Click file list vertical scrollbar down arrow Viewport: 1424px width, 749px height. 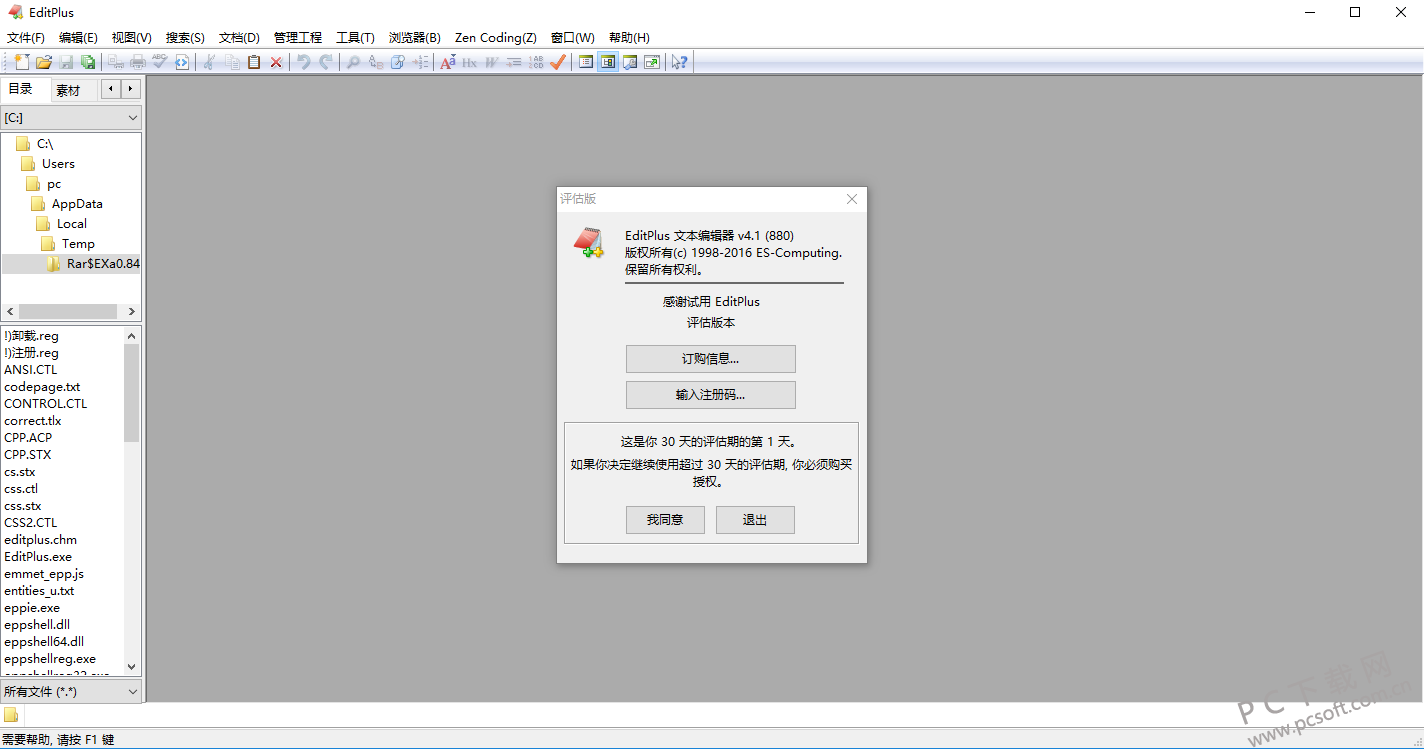pyautogui.click(x=132, y=666)
